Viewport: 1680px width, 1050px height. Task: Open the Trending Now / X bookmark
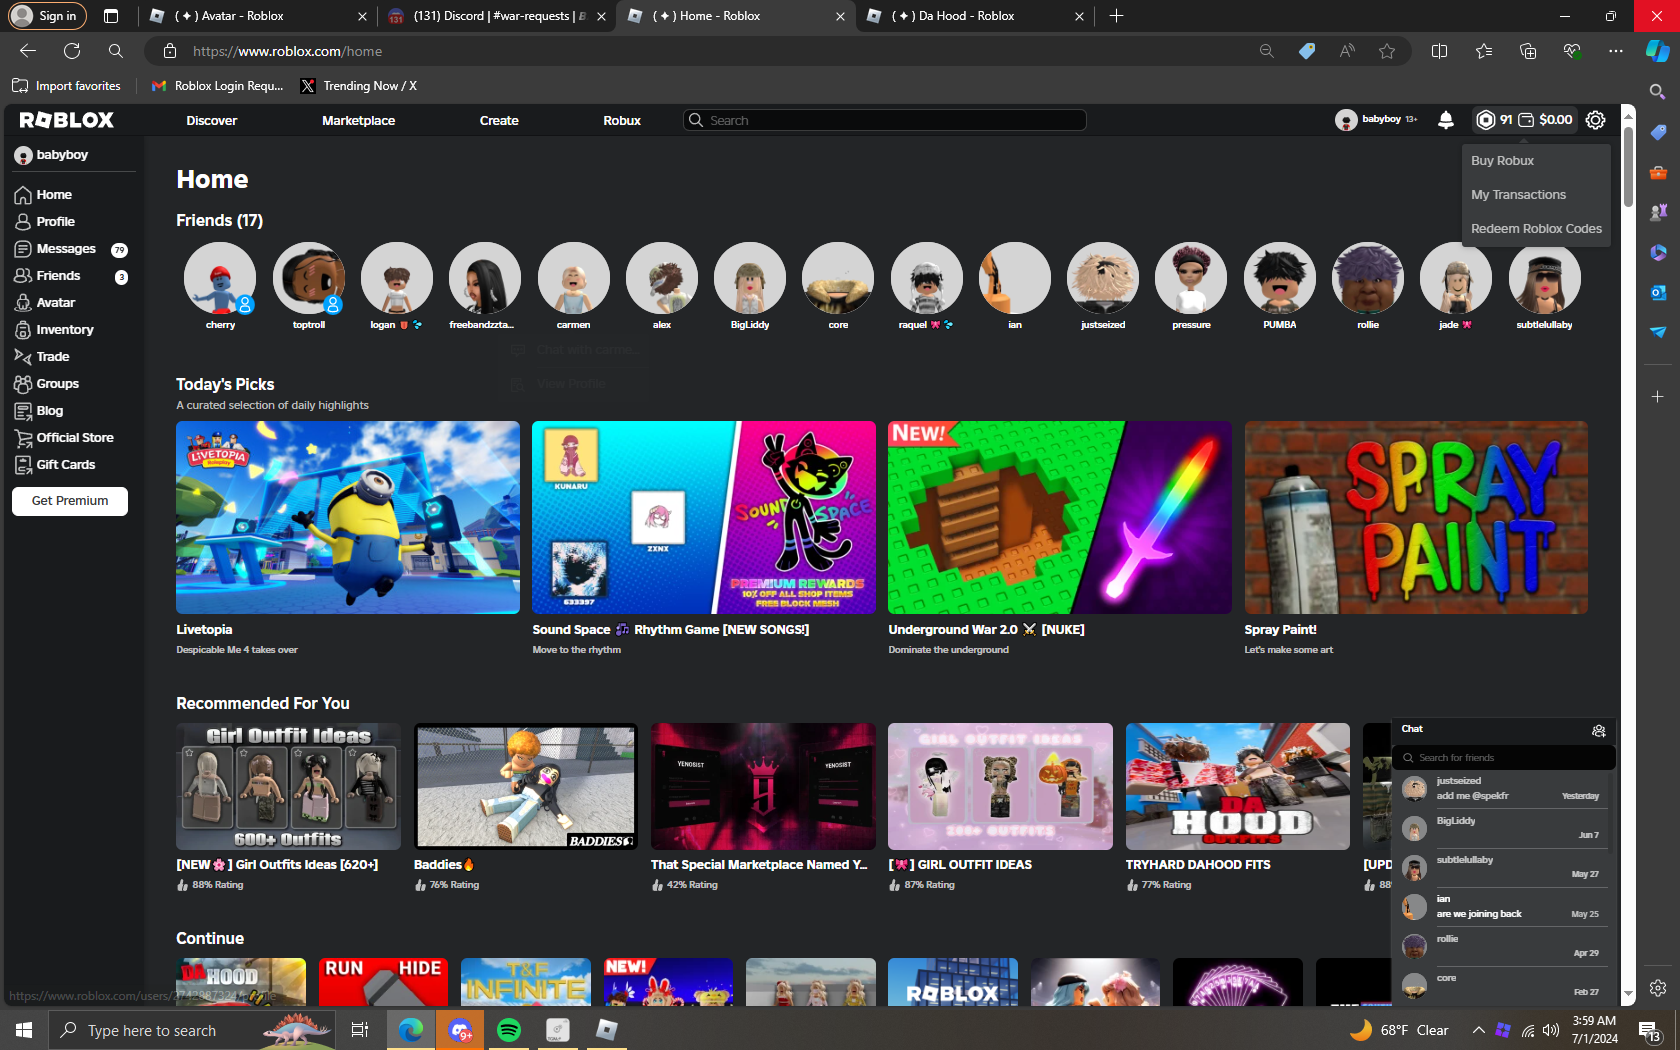click(x=359, y=86)
